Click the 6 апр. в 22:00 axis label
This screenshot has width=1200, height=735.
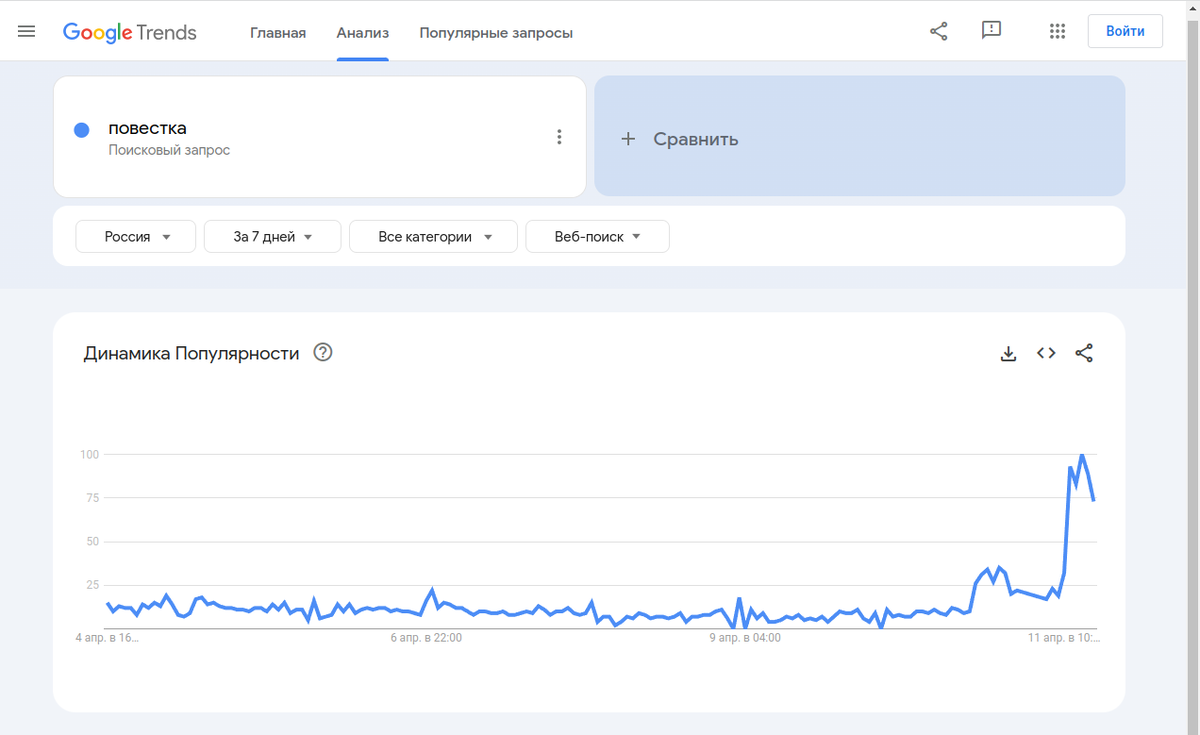pyautogui.click(x=425, y=637)
